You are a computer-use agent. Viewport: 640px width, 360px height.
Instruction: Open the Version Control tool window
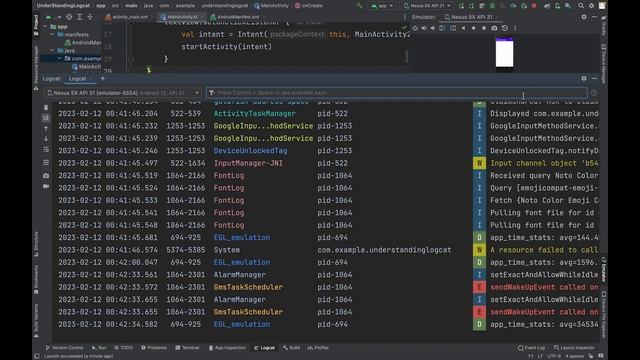[64, 348]
